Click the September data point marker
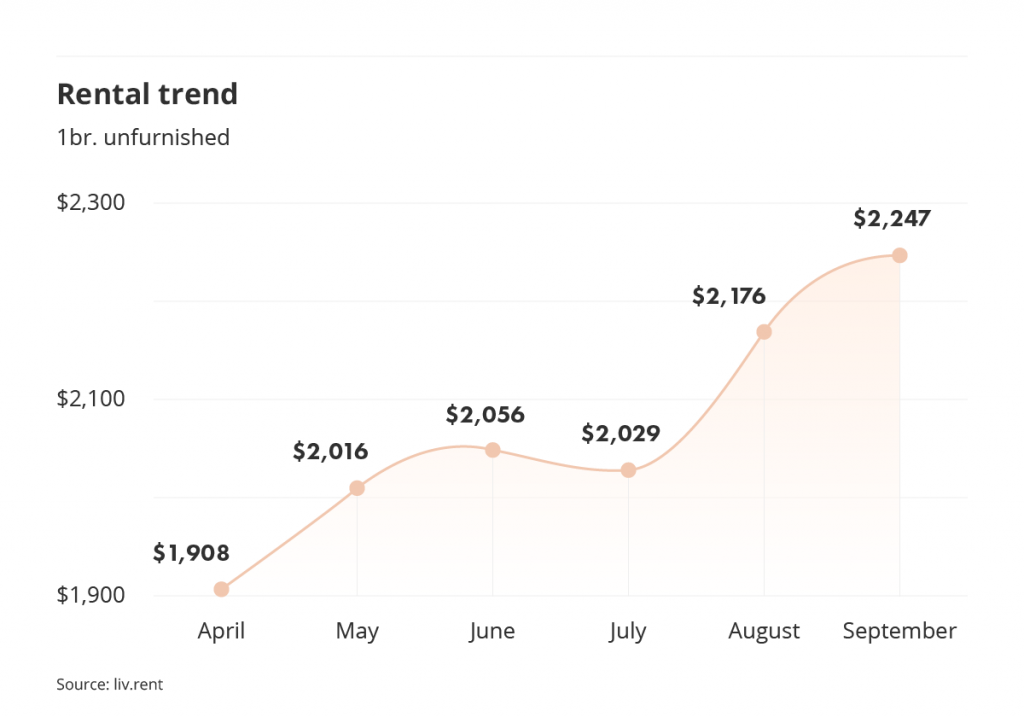The width and height of the screenshot is (1024, 717). coord(900,255)
